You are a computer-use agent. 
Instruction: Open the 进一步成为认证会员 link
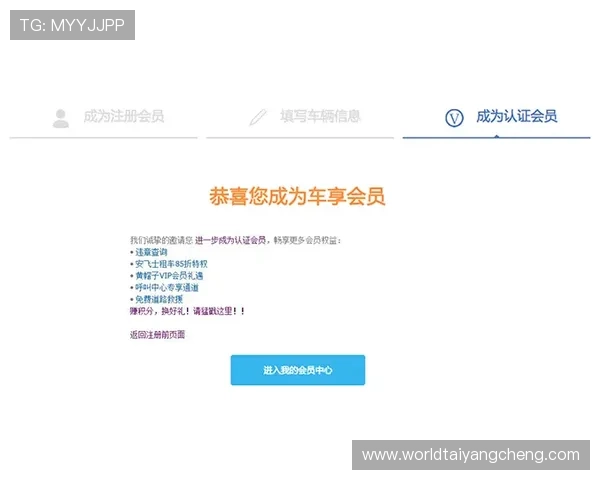pos(230,240)
